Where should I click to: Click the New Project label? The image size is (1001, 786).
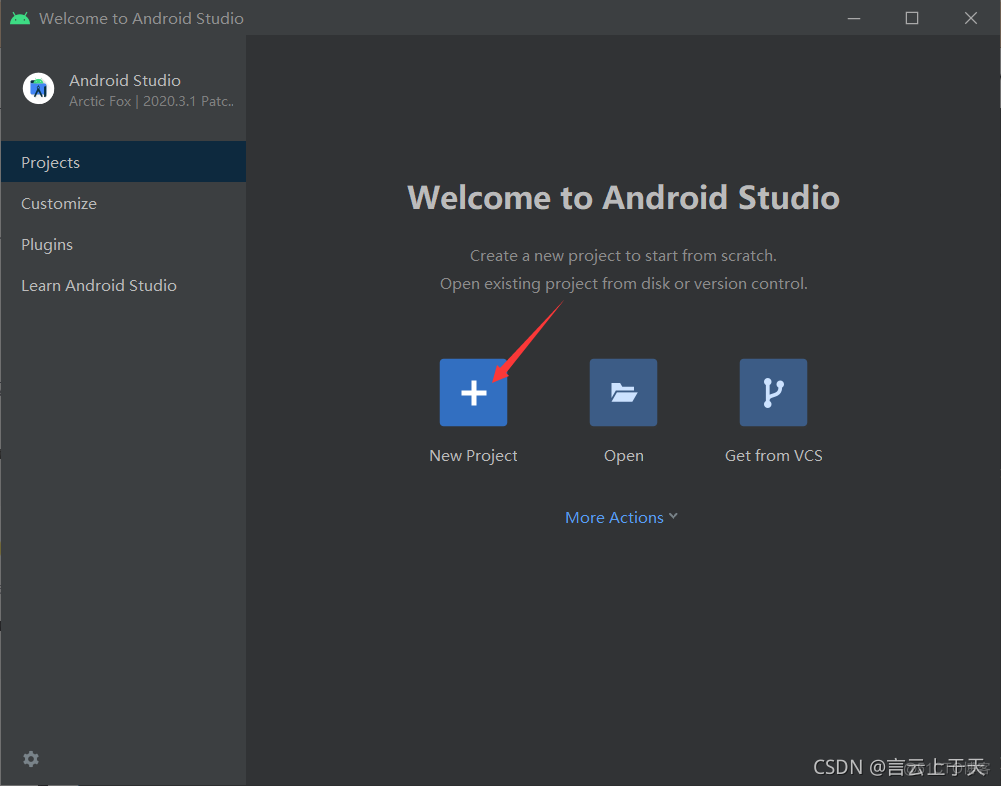[473, 455]
